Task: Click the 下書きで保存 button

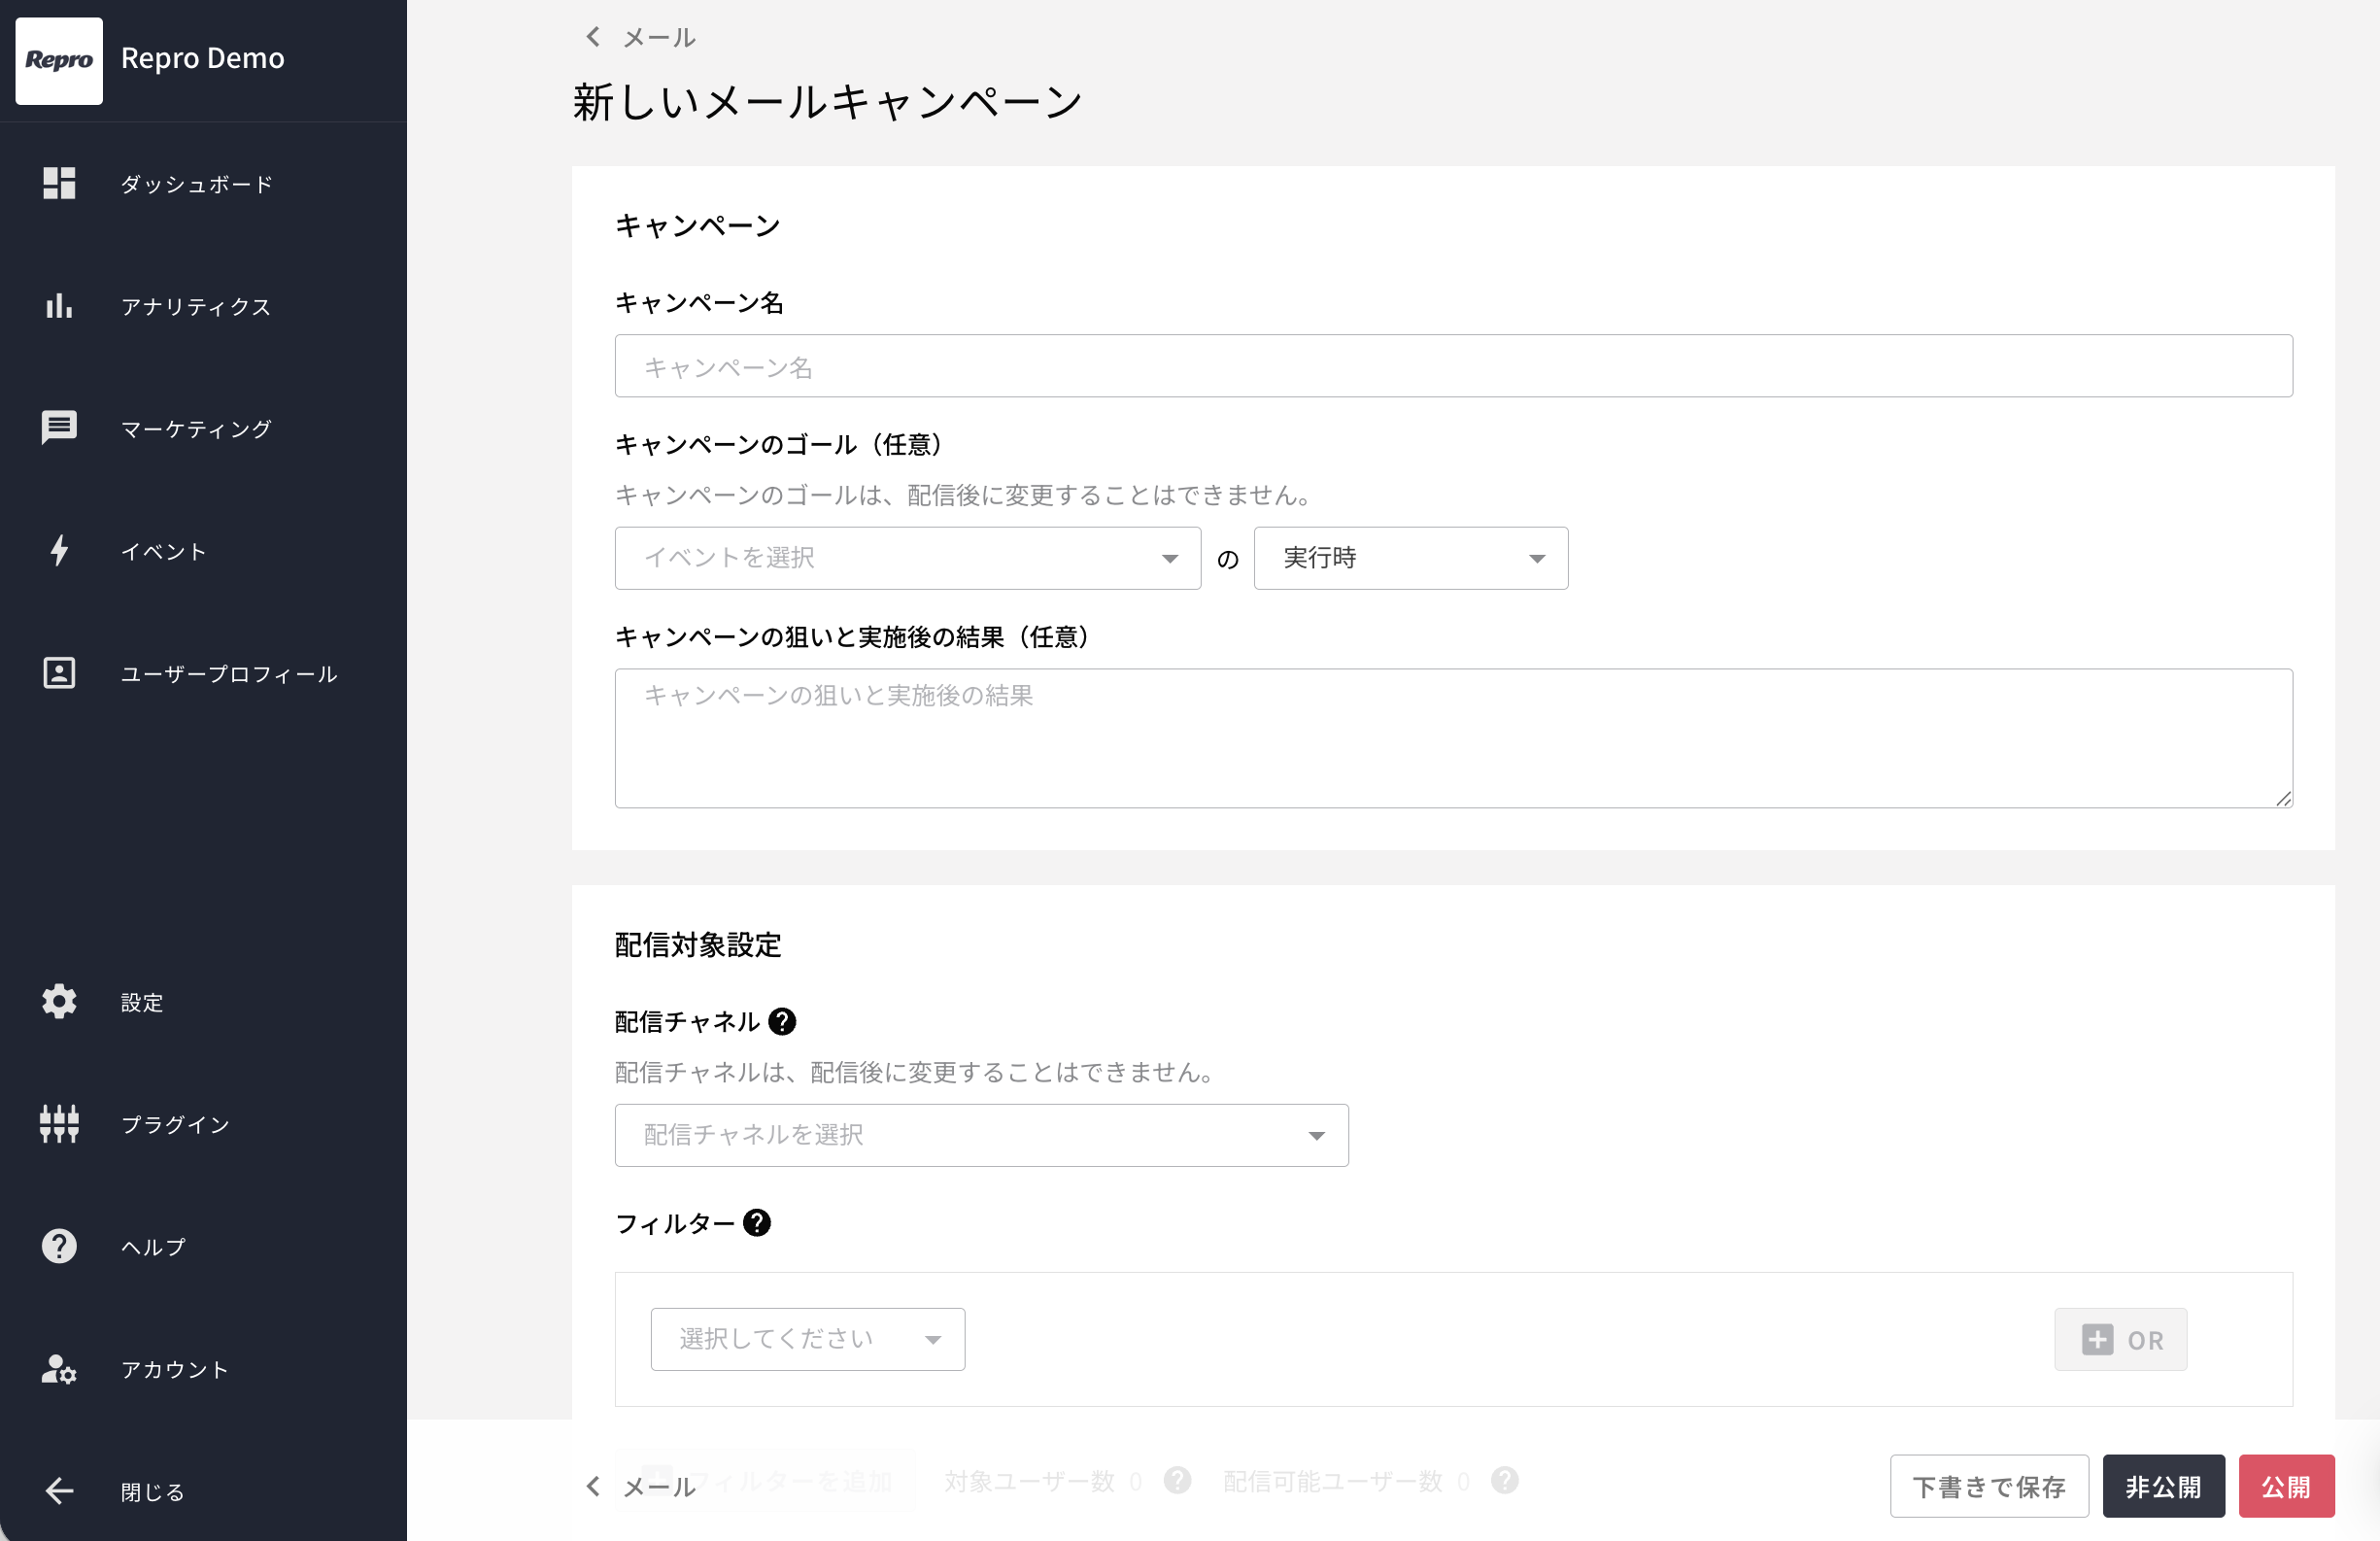Action: [x=1989, y=1486]
